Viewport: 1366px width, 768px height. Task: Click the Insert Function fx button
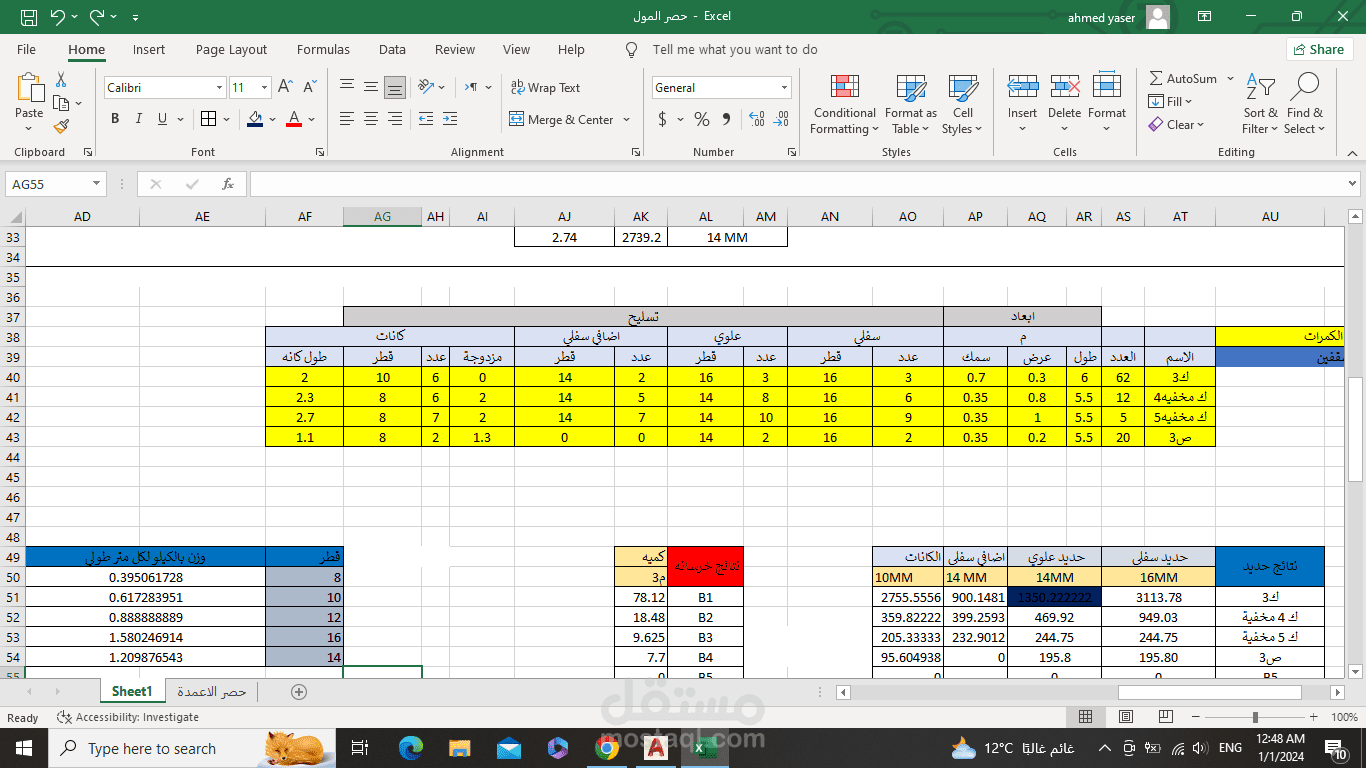click(x=228, y=184)
